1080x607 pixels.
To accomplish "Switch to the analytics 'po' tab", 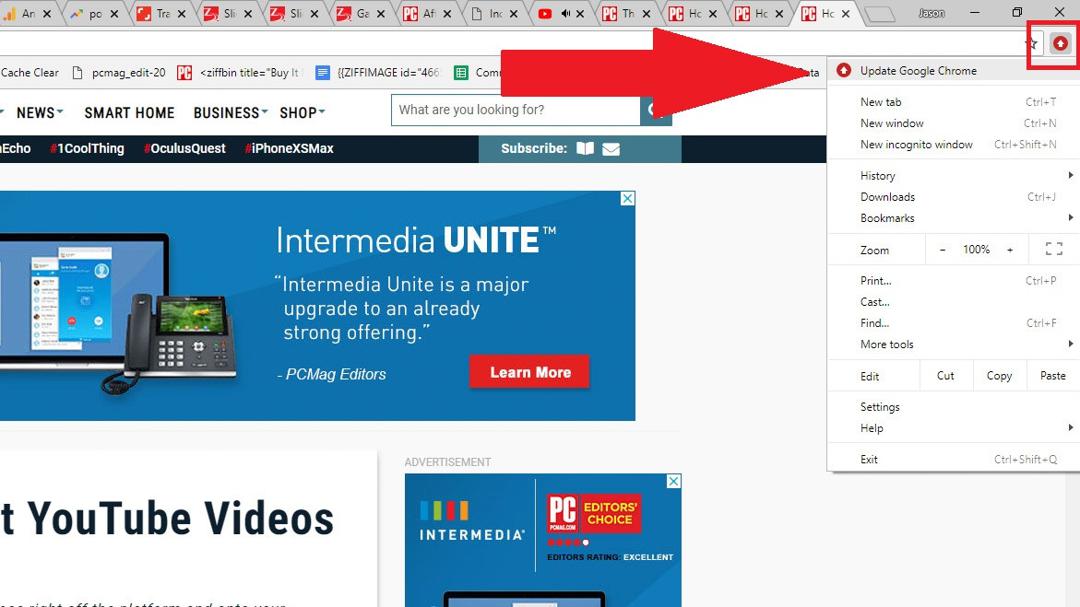I will point(96,14).
